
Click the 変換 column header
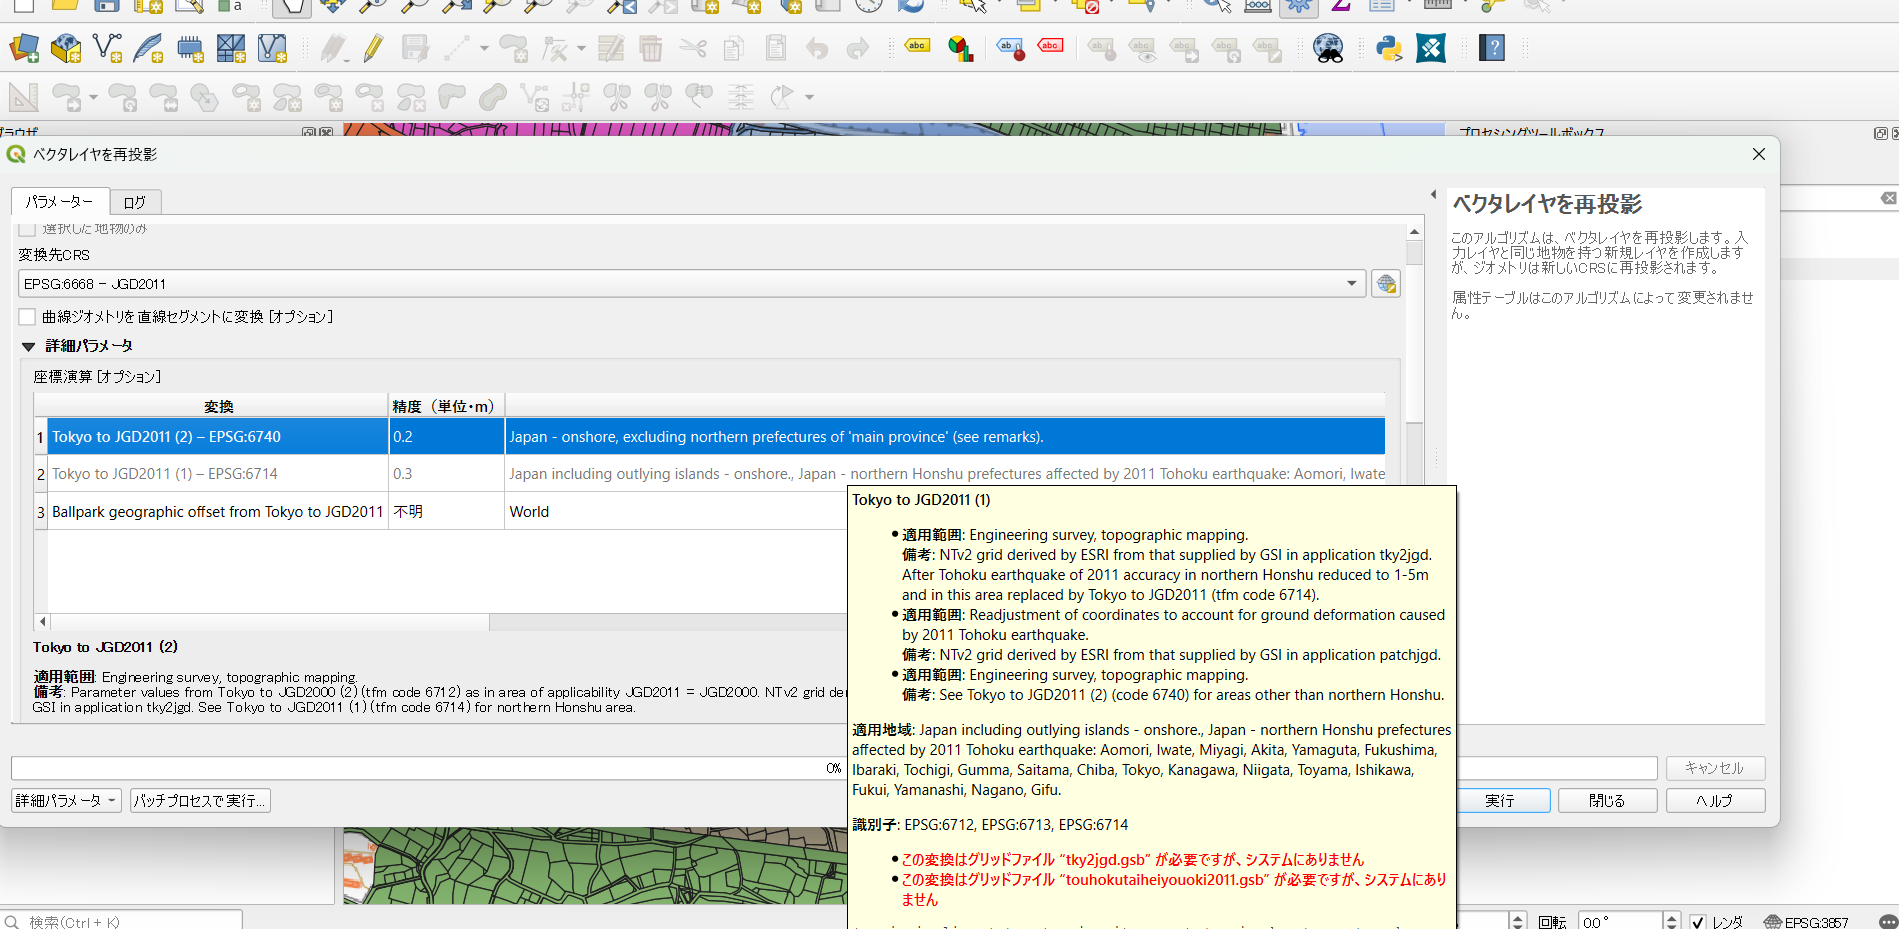click(218, 406)
